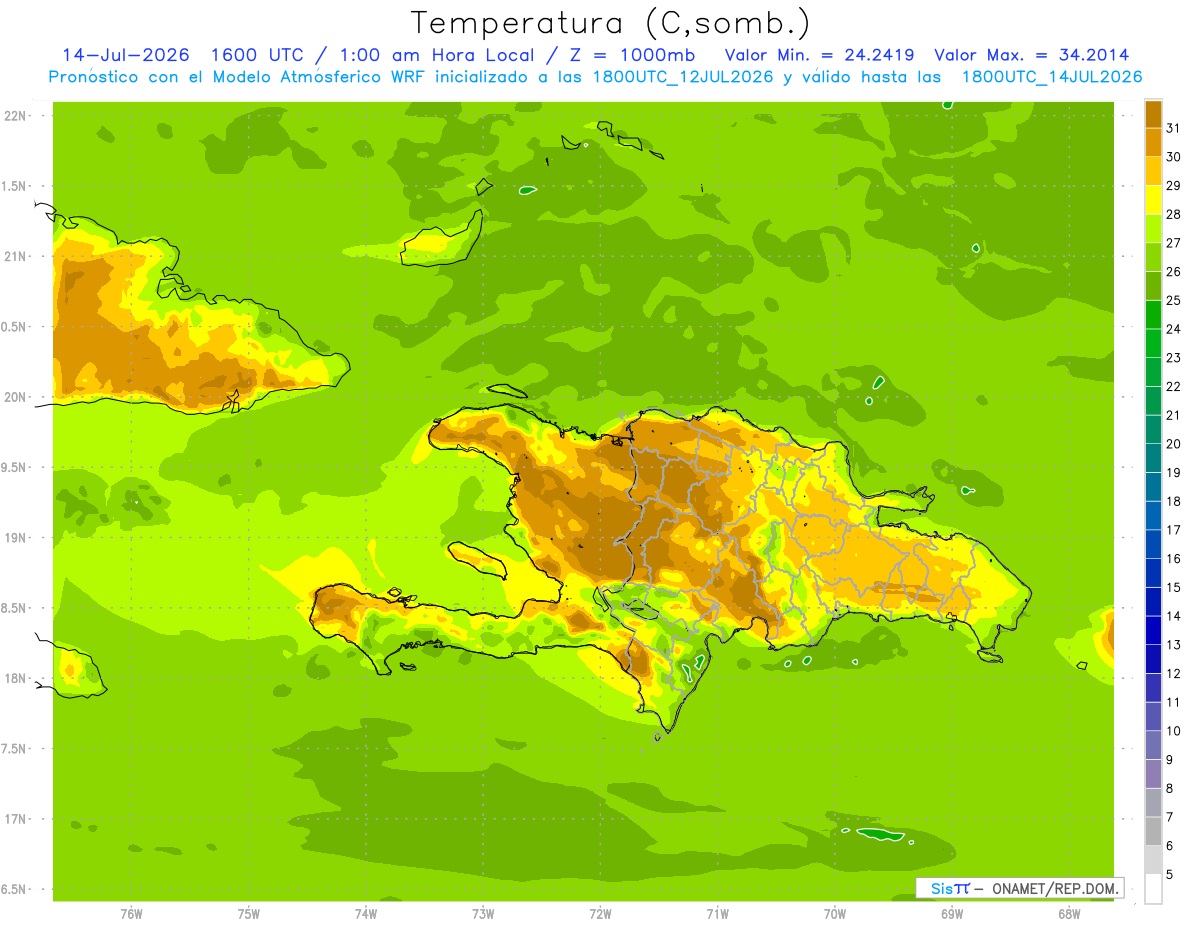Click color scale value '25'
Viewport: 1200px width, 927px height.
(1174, 300)
